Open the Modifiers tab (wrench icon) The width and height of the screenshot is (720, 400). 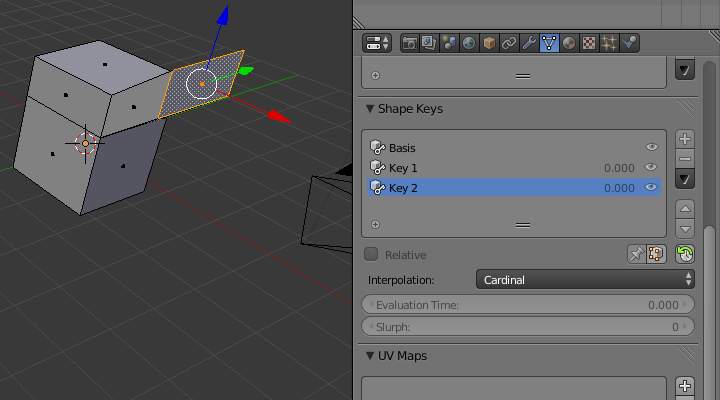click(529, 43)
